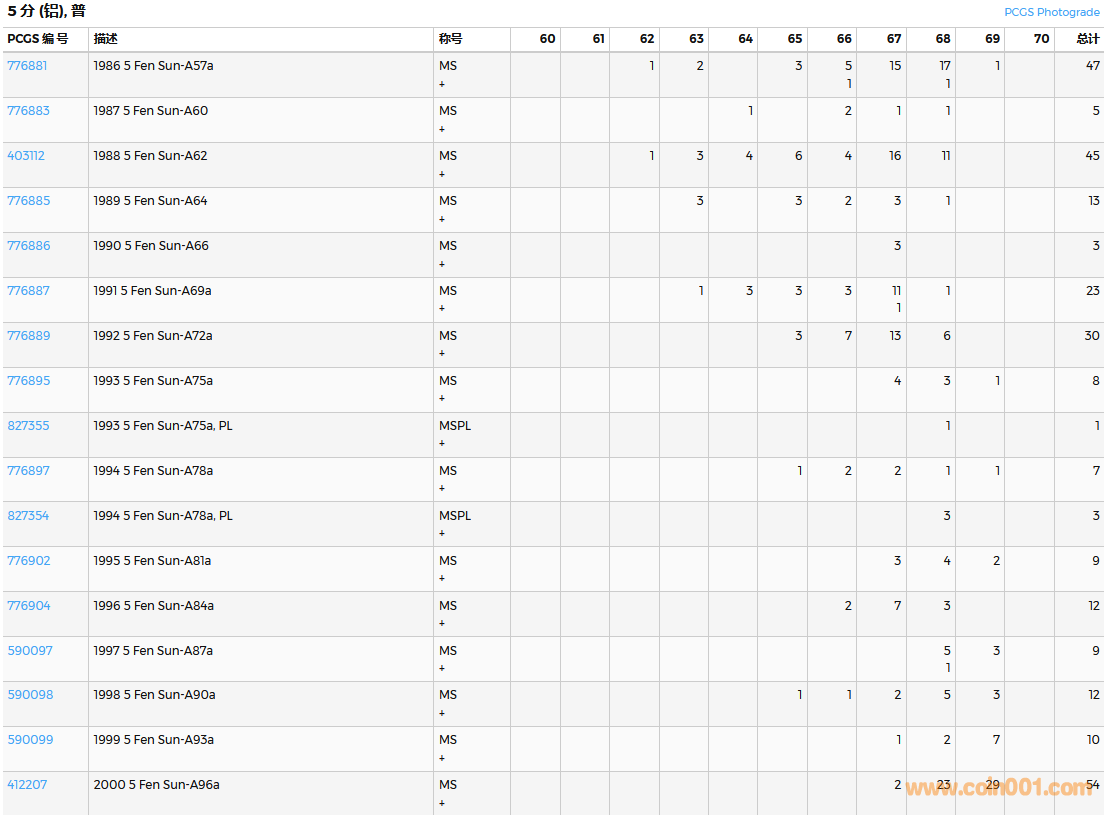
Task: Open PCGS number 776881 link
Action: coord(27,66)
